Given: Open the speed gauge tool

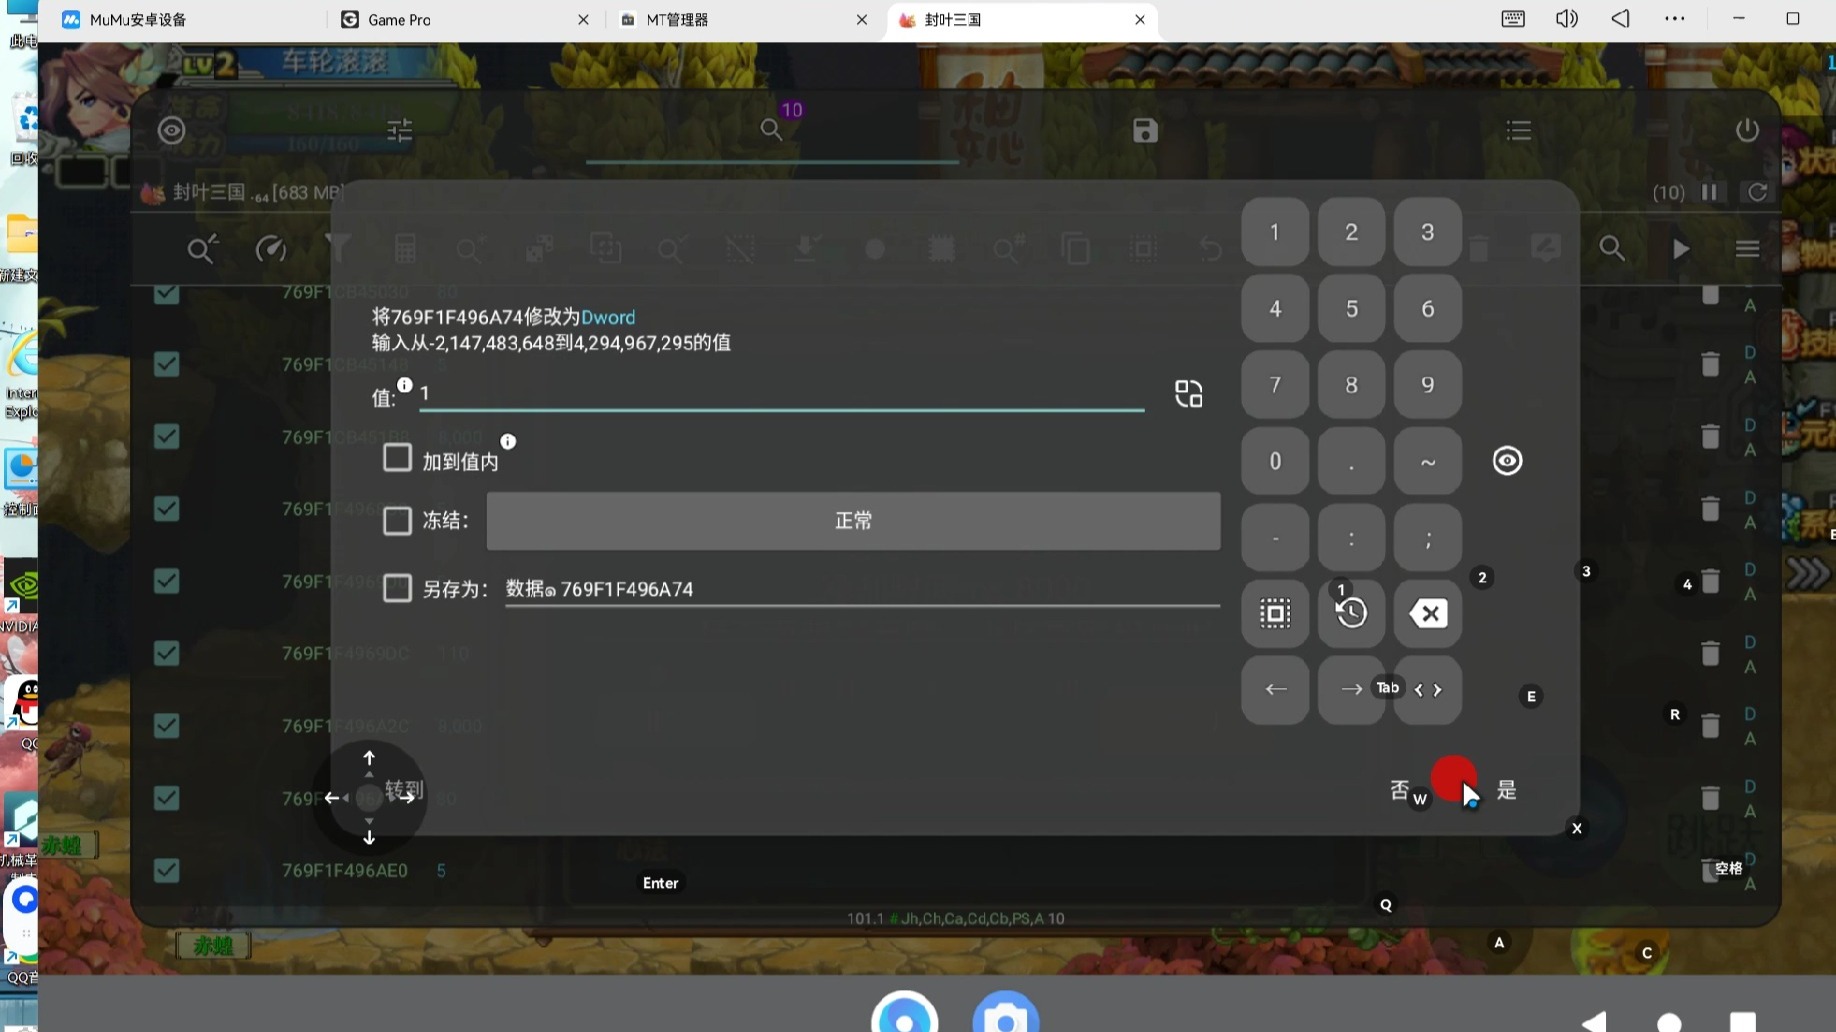Looking at the screenshot, I should click(271, 249).
